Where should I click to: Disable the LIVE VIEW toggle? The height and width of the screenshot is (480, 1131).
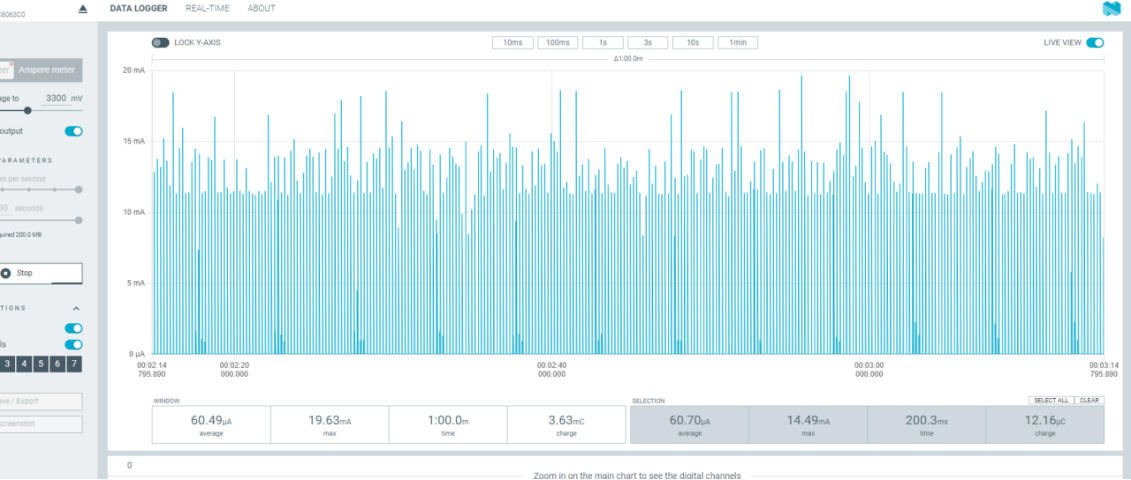1095,43
